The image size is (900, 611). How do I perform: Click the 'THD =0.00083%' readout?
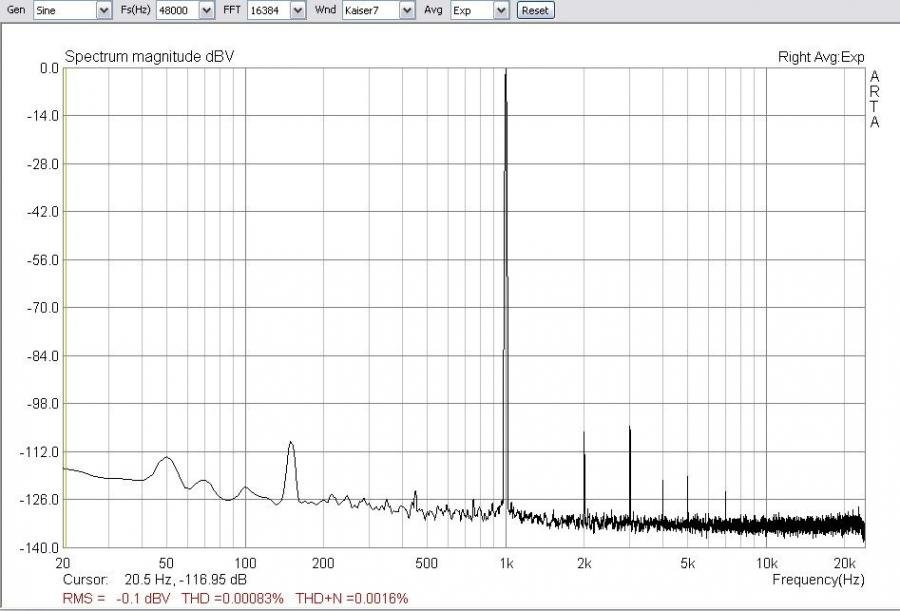[x=232, y=598]
